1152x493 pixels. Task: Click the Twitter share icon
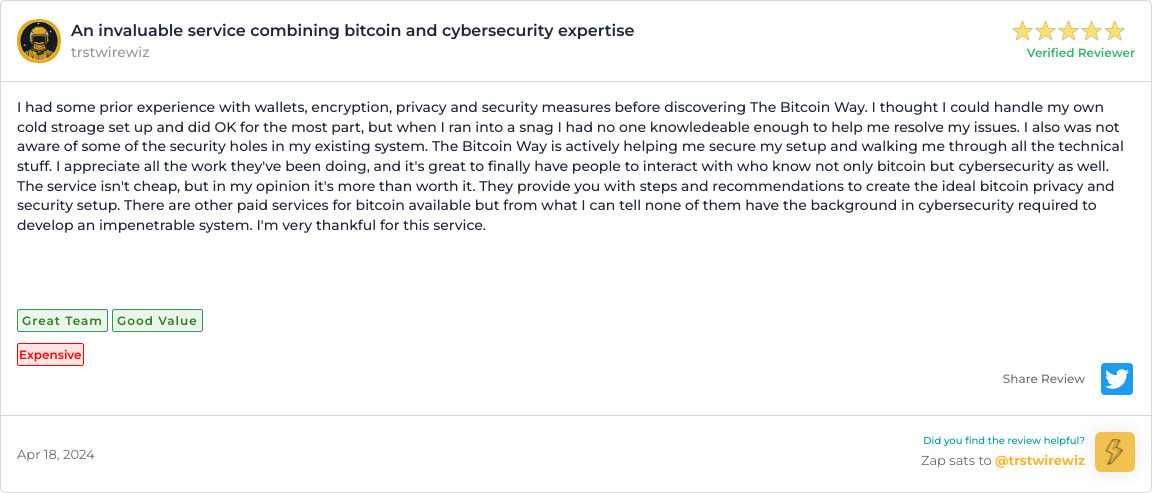click(x=1117, y=379)
